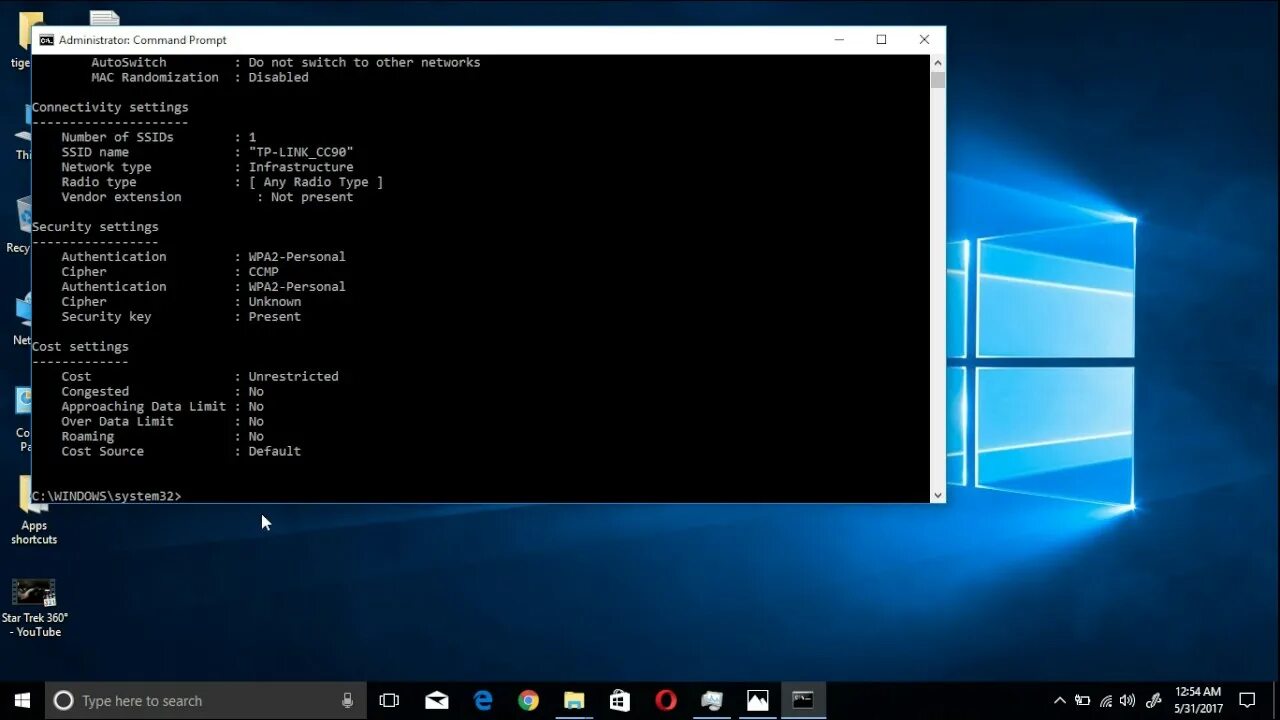Image resolution: width=1280 pixels, height=720 pixels.
Task: Click the Security key label
Action: pyautogui.click(x=106, y=317)
